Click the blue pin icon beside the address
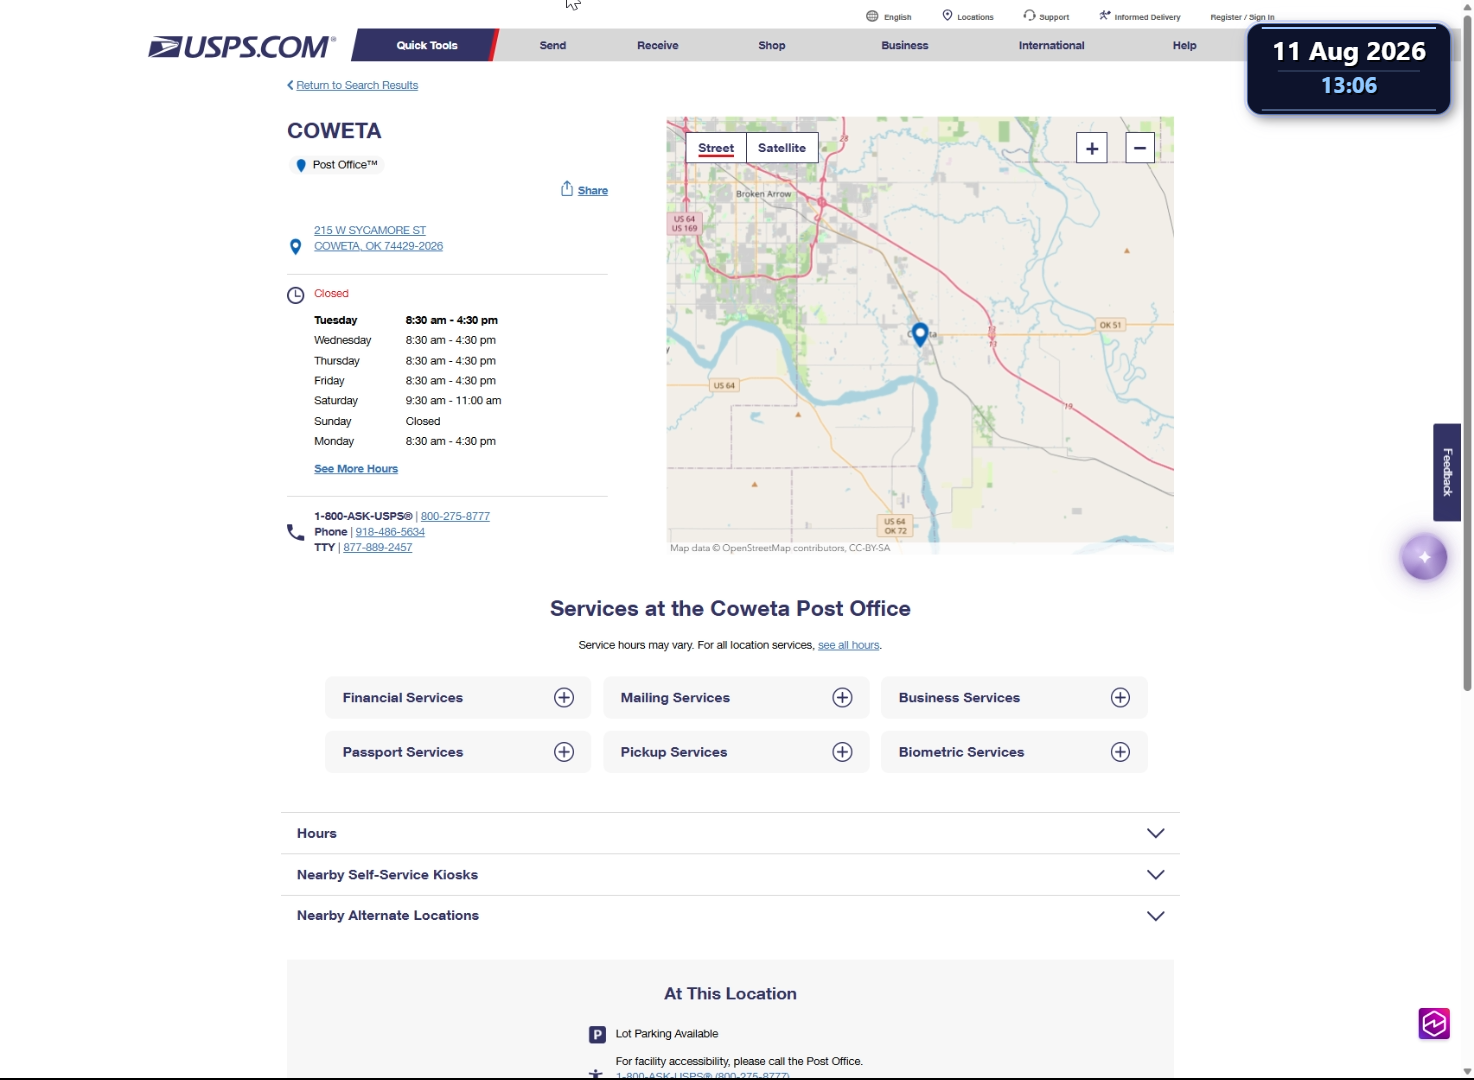The height and width of the screenshot is (1080, 1474). [x=295, y=246]
